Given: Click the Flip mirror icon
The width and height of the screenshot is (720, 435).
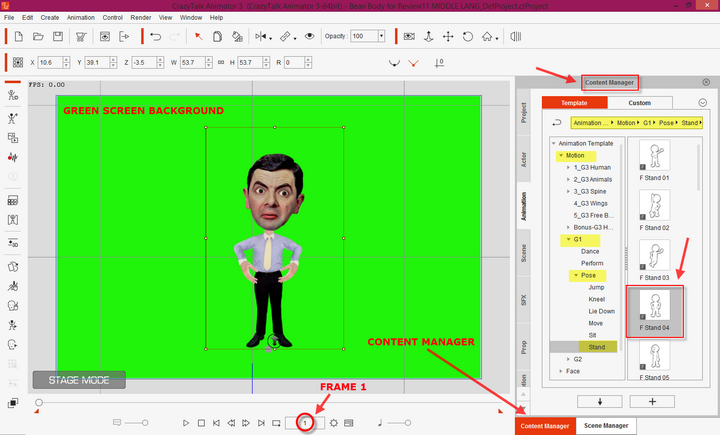Looking at the screenshot, I should [260, 36].
